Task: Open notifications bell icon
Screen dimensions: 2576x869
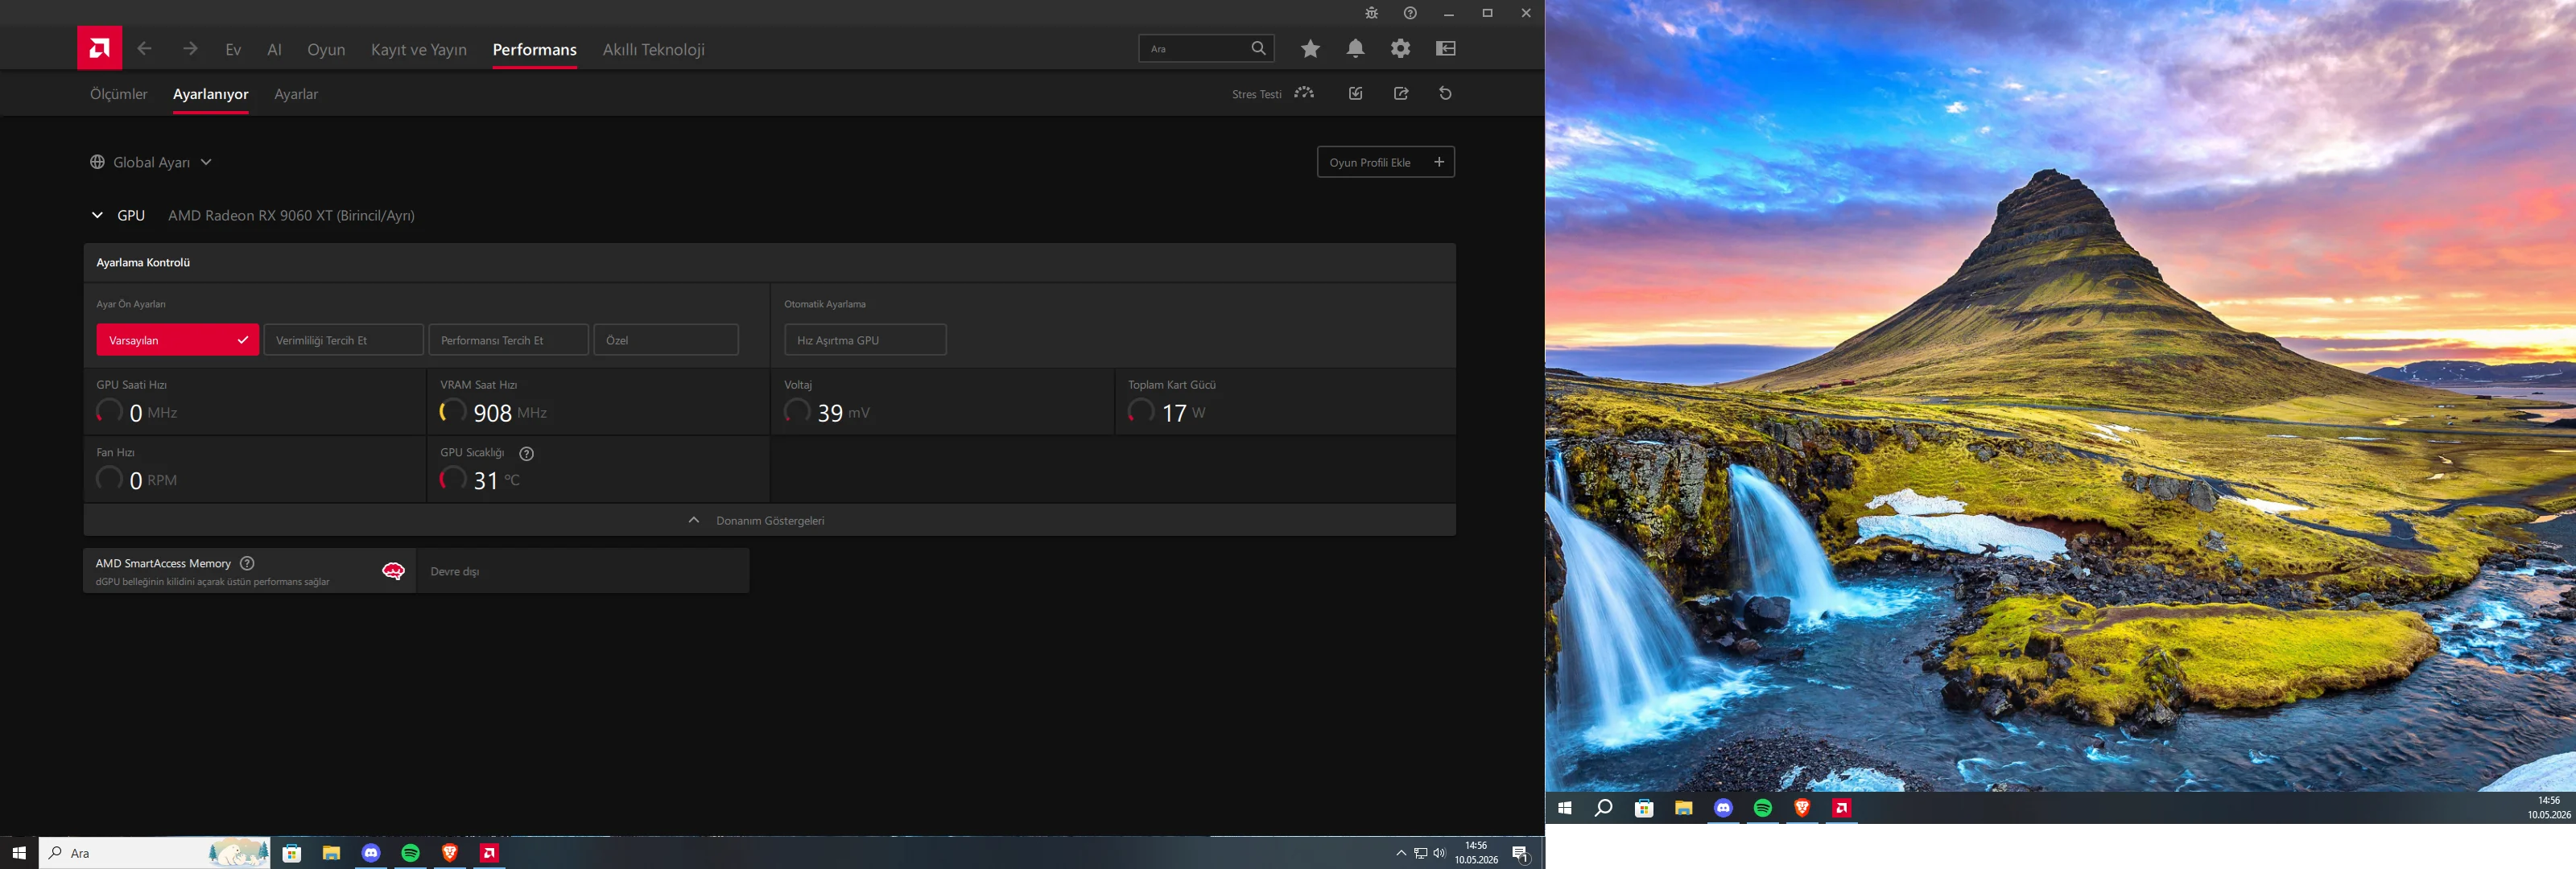Action: point(1355,48)
